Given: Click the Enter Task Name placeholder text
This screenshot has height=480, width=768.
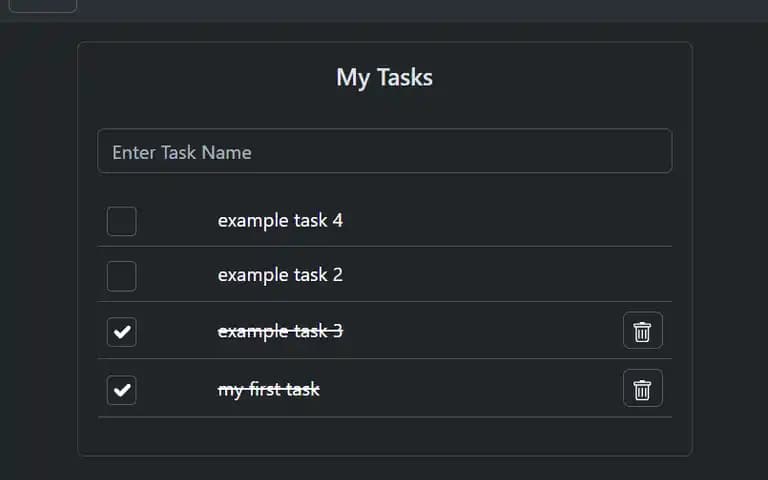Looking at the screenshot, I should click(182, 153).
